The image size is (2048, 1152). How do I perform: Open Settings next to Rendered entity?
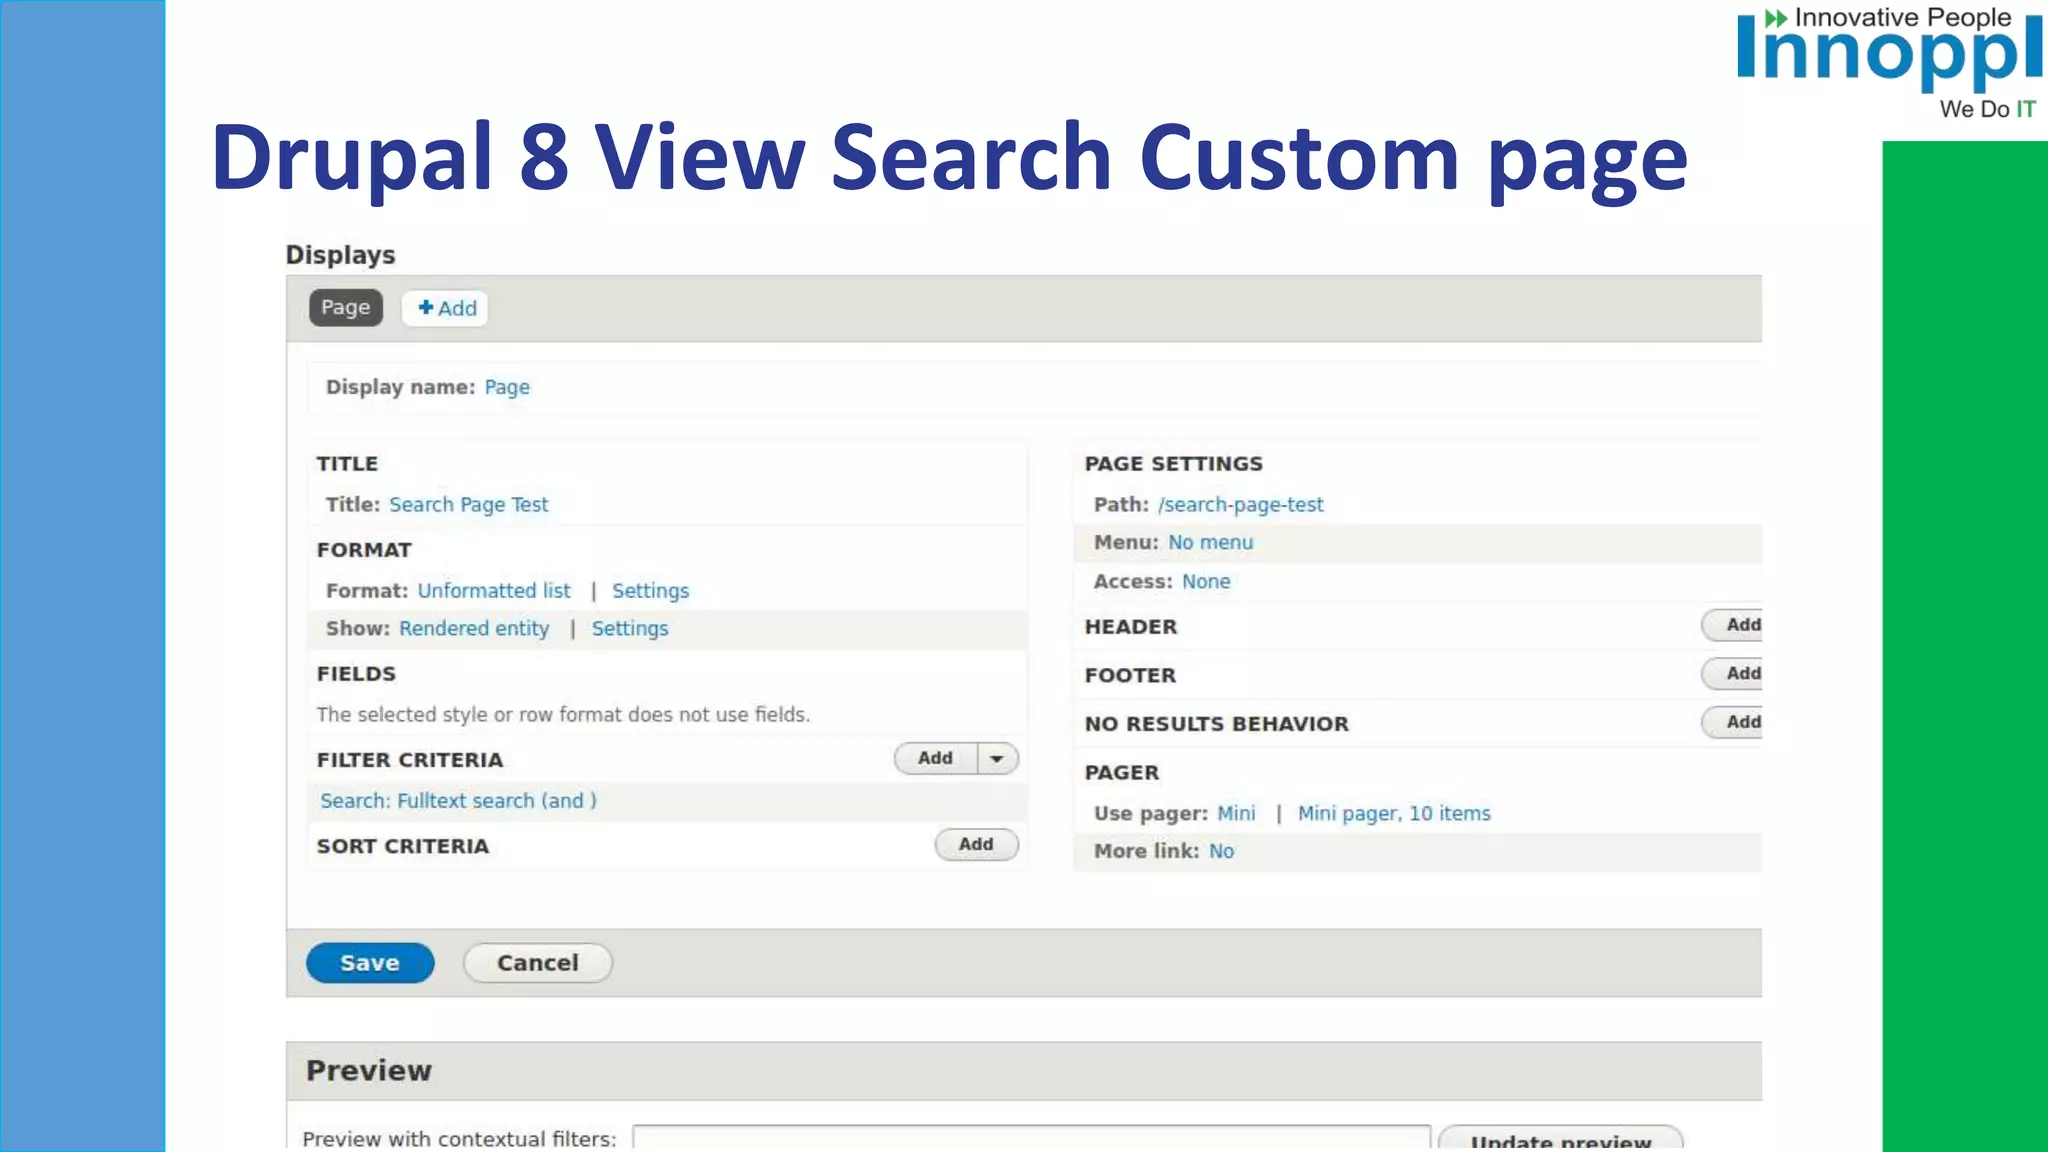(x=630, y=629)
